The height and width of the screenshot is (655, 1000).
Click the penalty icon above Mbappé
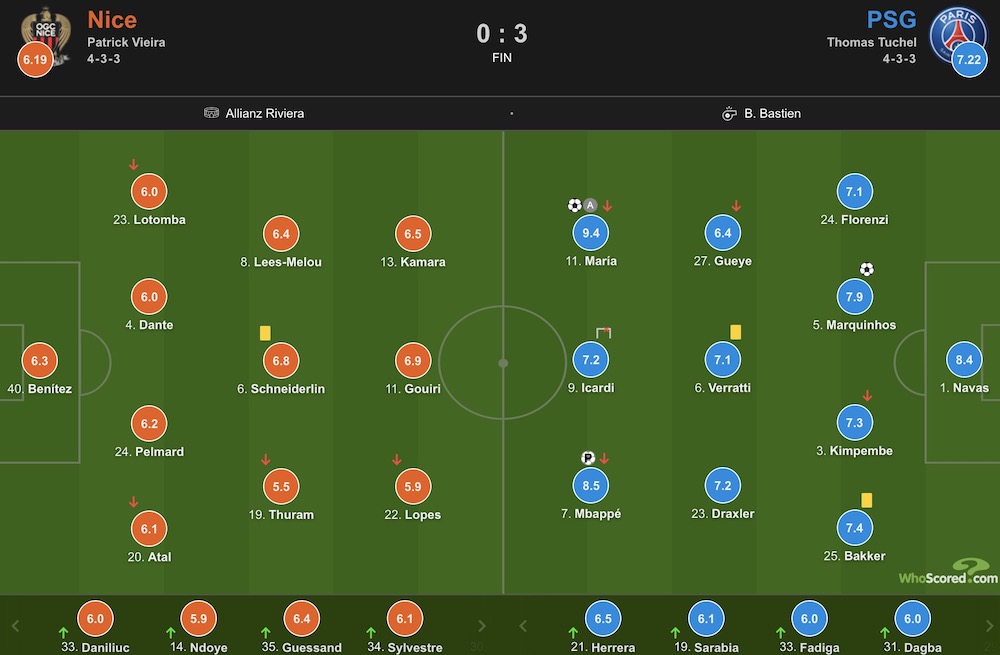(588, 458)
